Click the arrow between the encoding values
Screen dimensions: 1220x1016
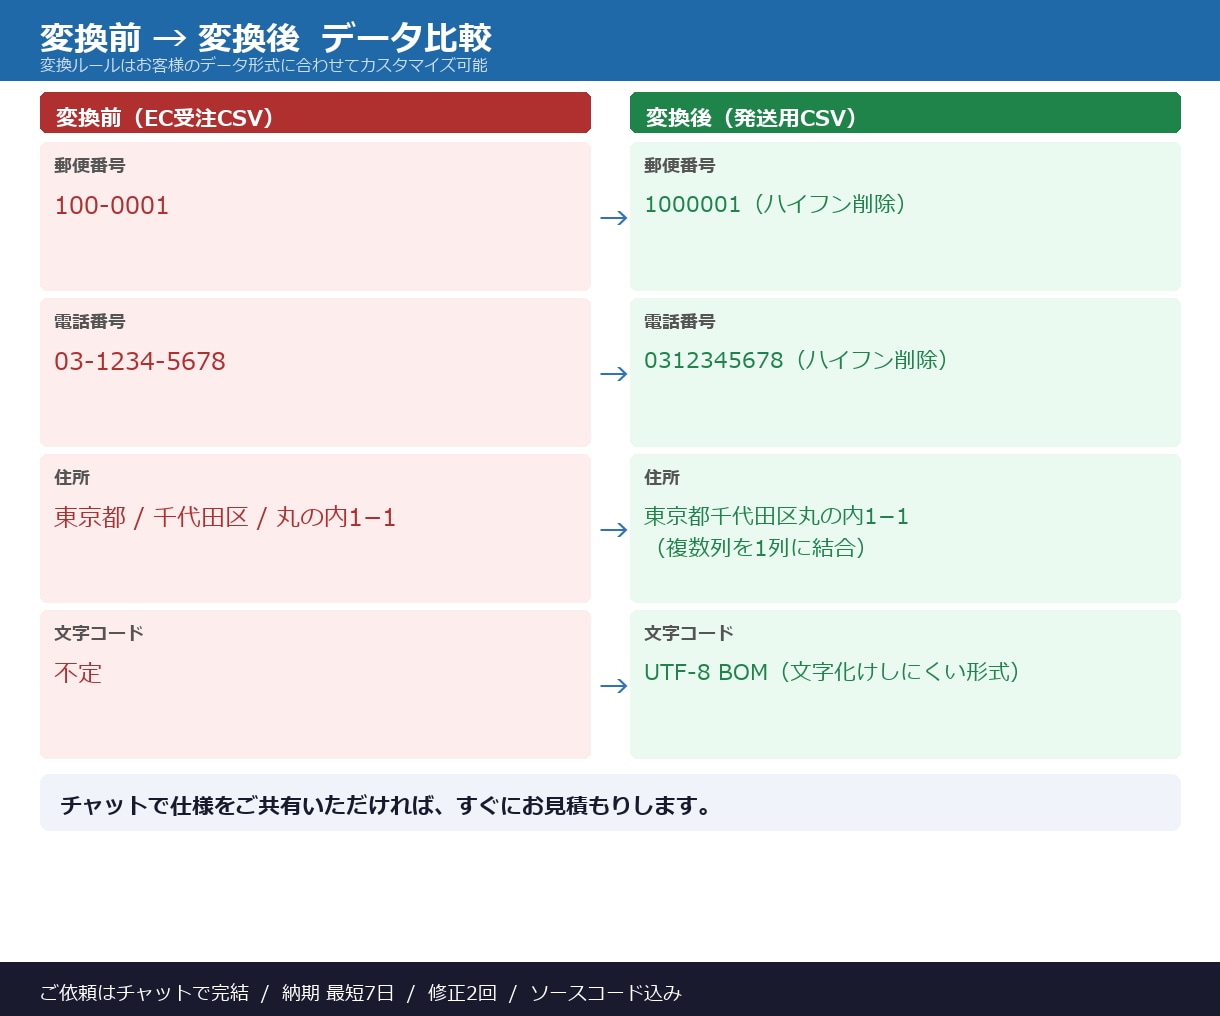(x=614, y=686)
